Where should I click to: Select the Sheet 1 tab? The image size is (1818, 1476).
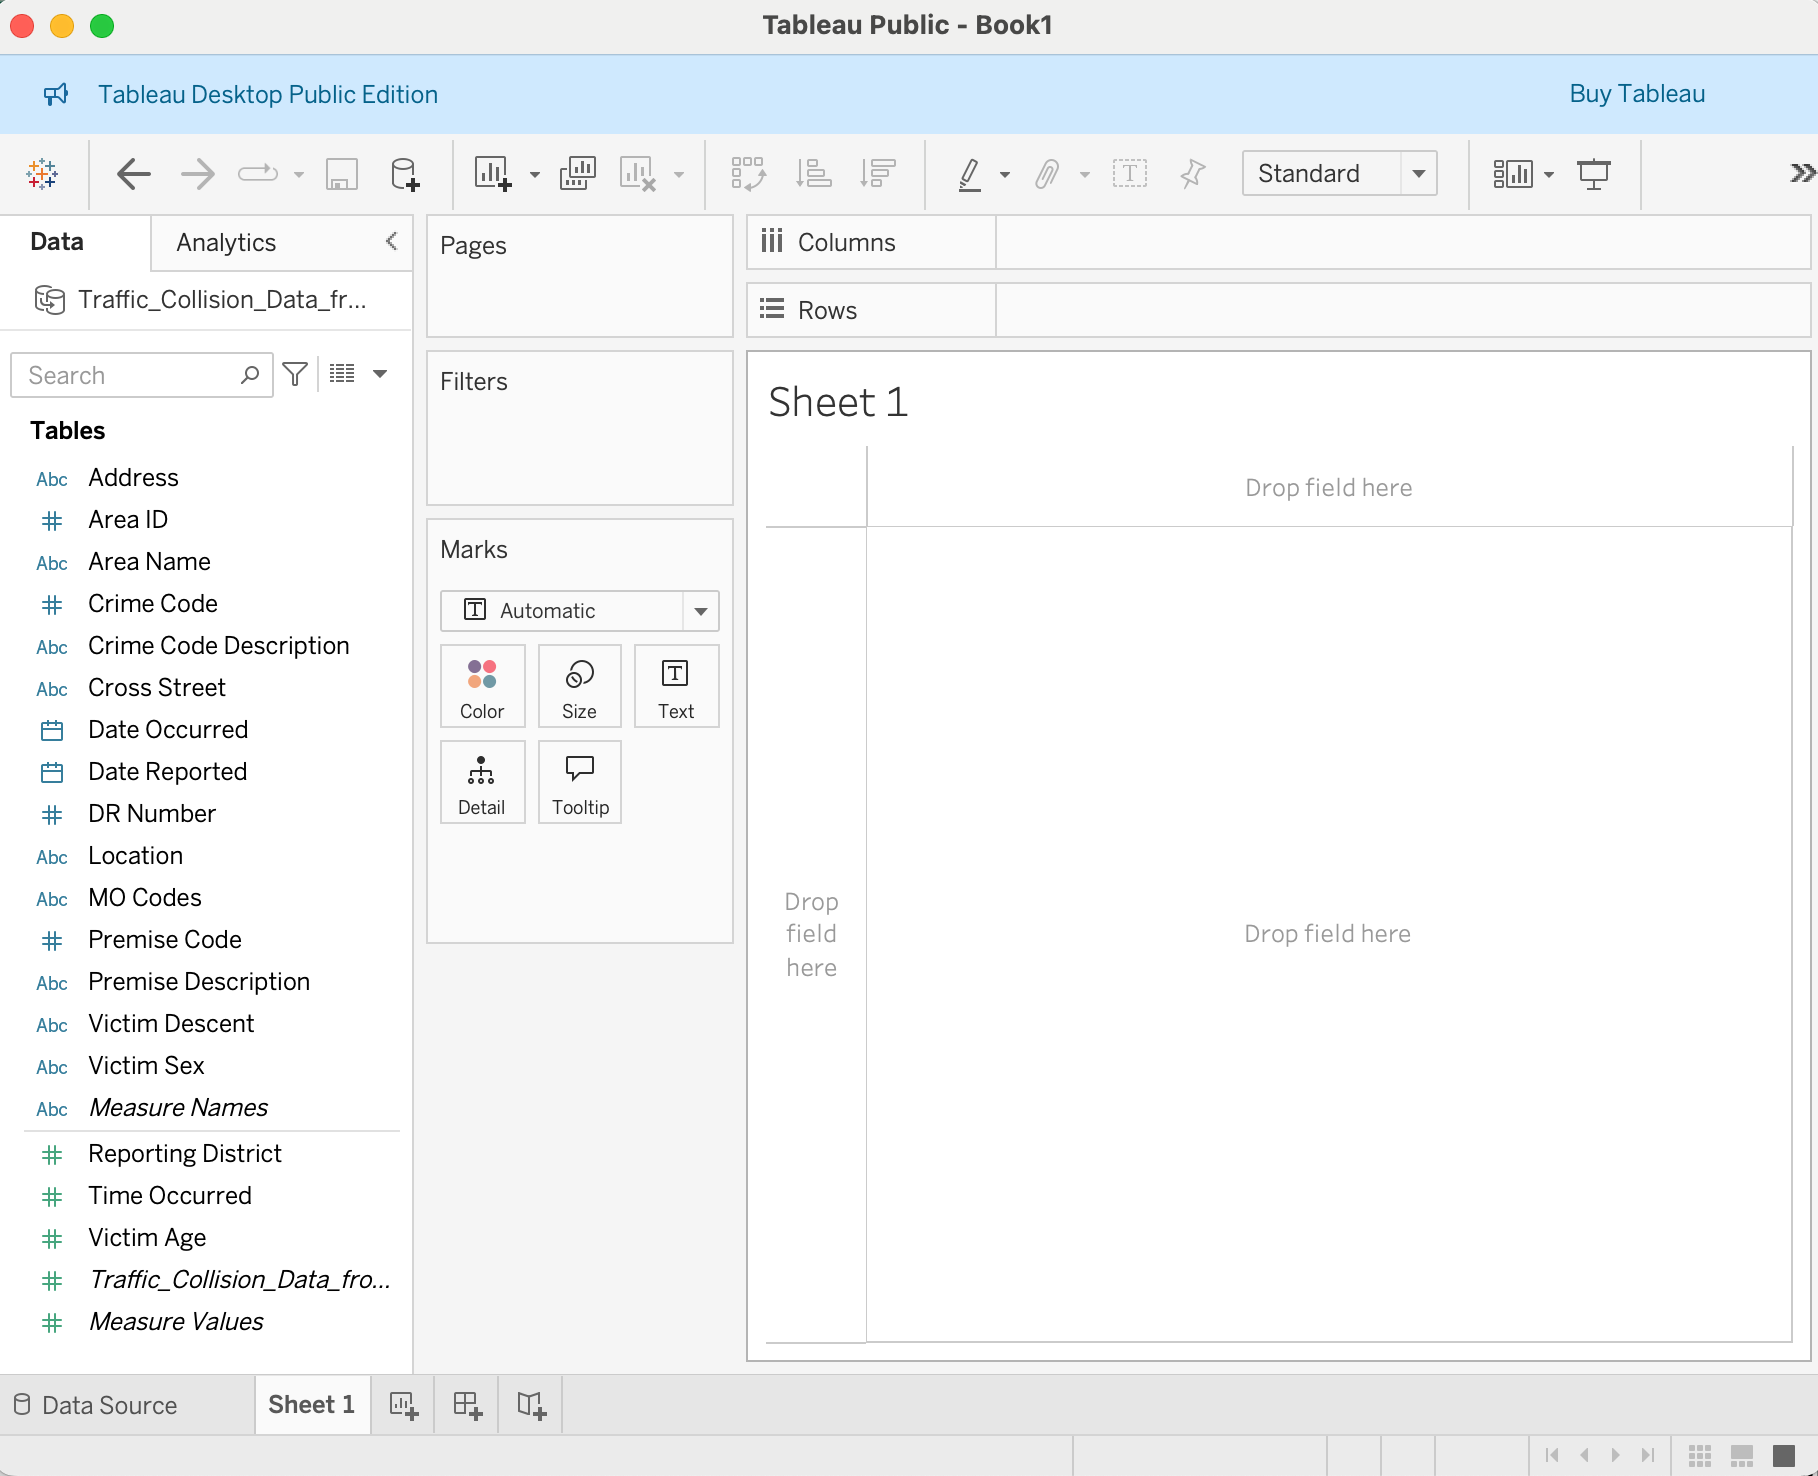[312, 1405]
